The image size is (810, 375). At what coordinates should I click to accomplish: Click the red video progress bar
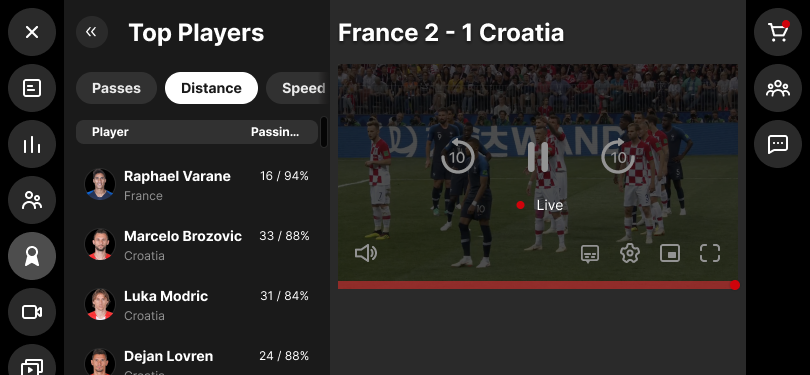tap(538, 285)
